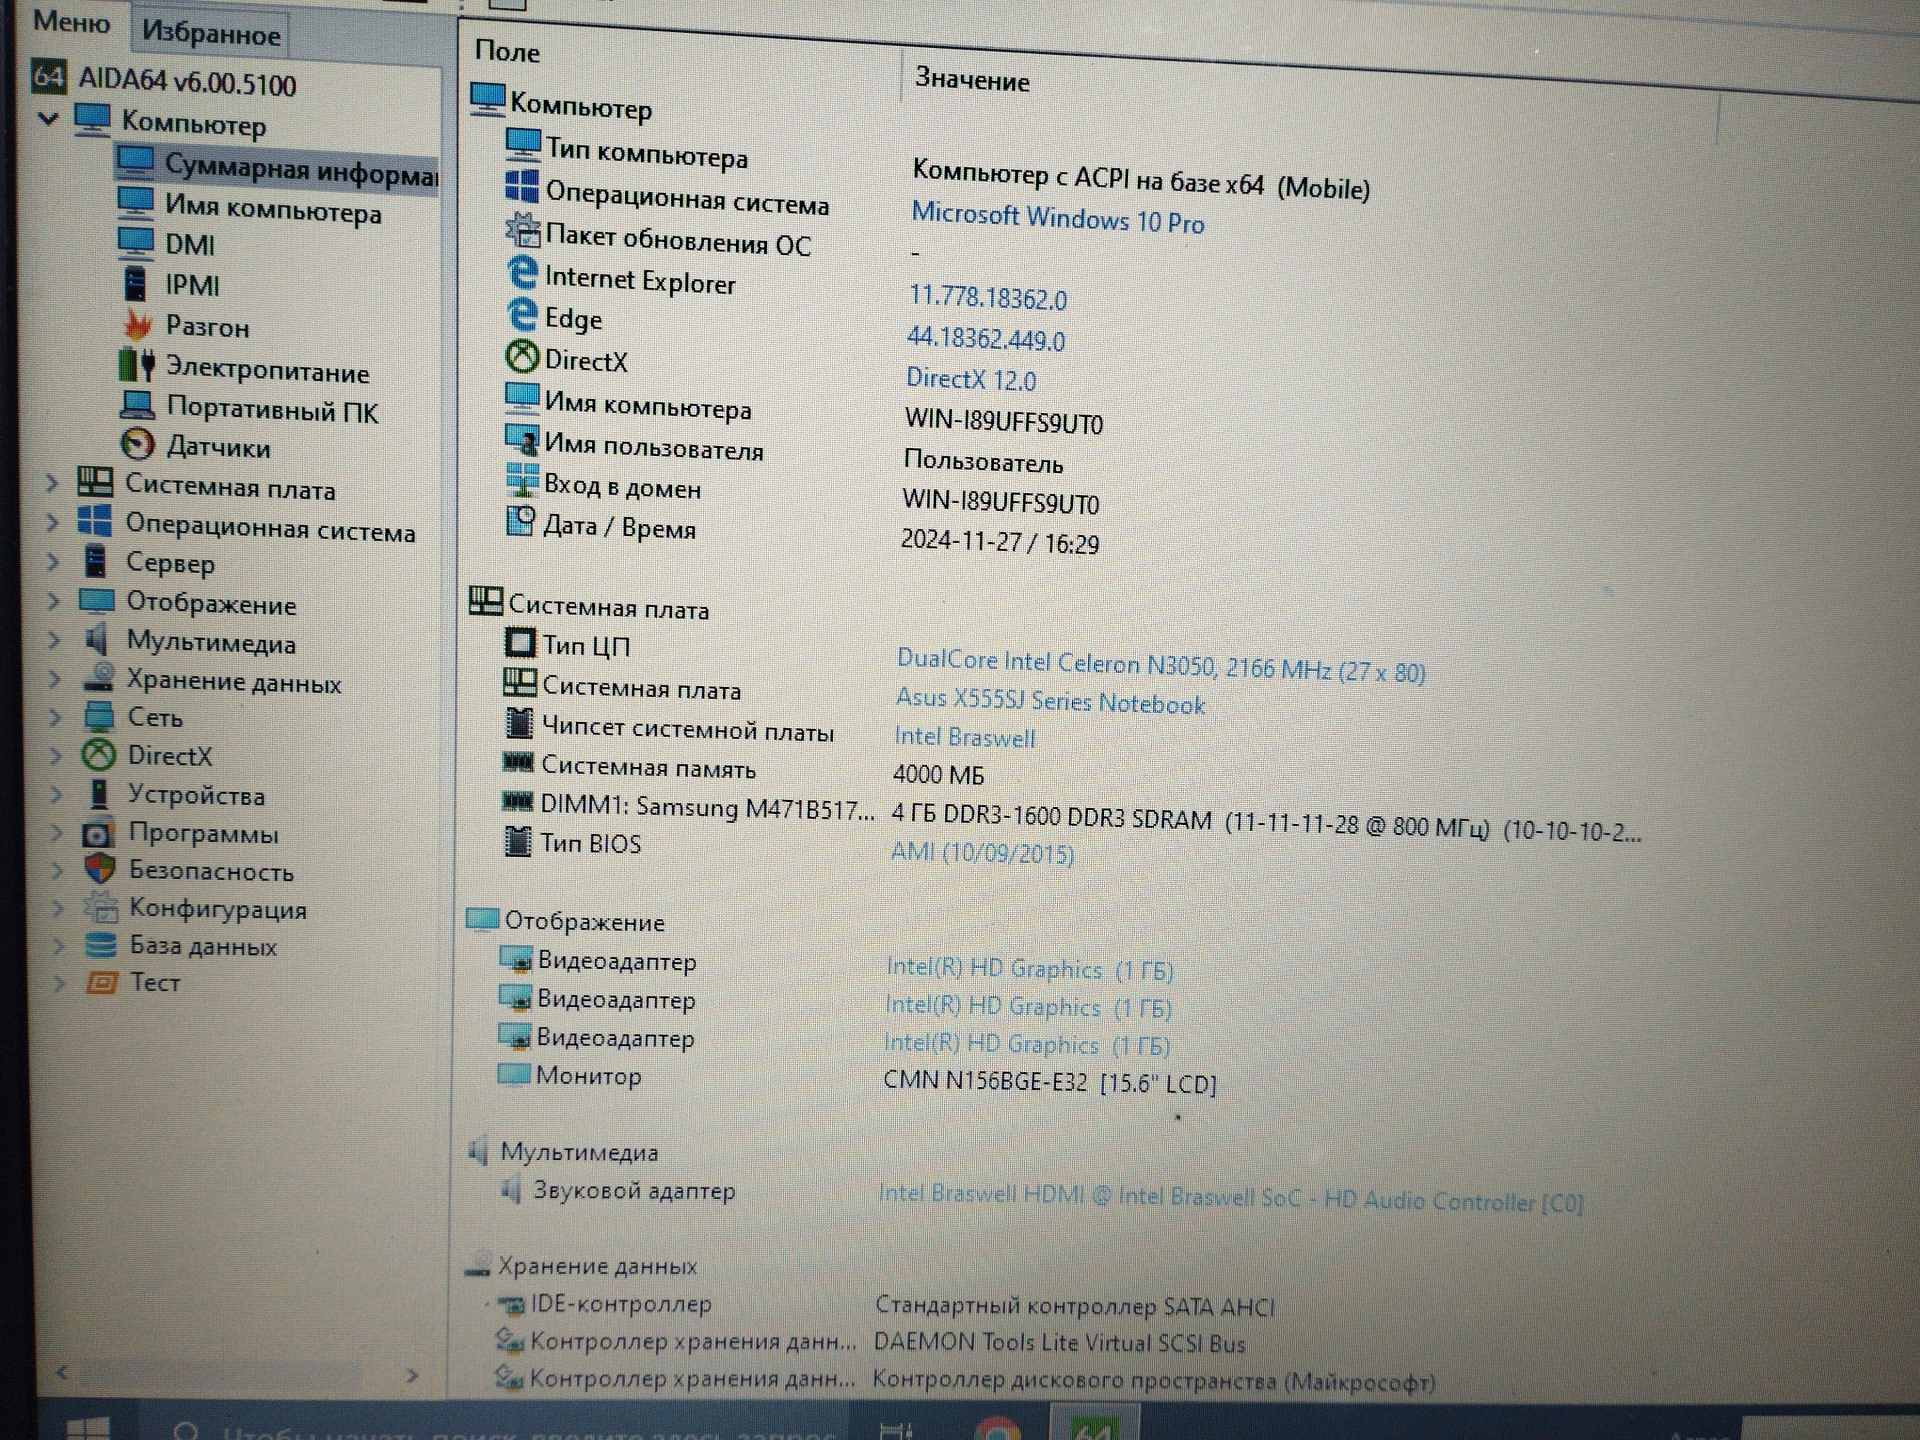This screenshot has height=1440, width=1920.
Task: Select Суммарная информация in the tree
Action: point(300,170)
